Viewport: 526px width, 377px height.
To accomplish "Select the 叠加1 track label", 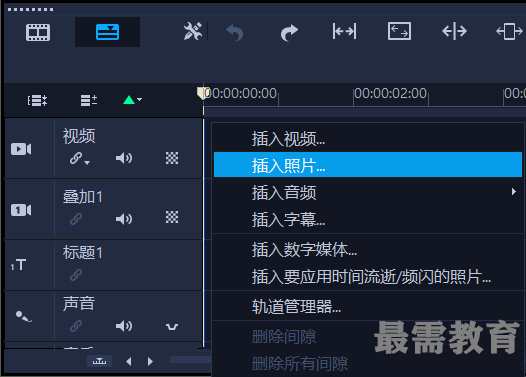I will [x=83, y=197].
